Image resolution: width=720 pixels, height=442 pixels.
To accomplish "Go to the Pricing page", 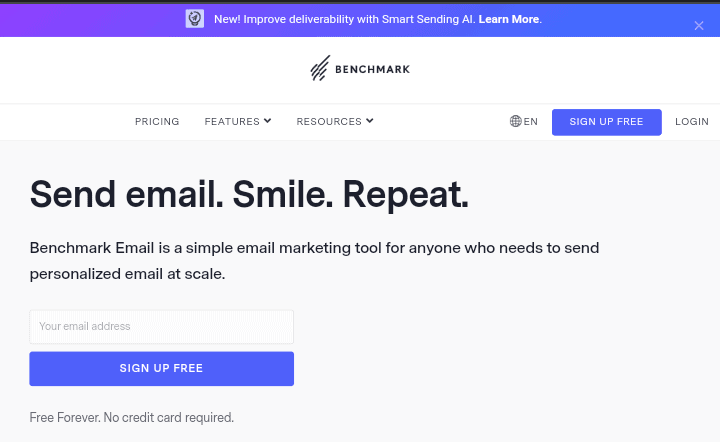I will 157,122.
